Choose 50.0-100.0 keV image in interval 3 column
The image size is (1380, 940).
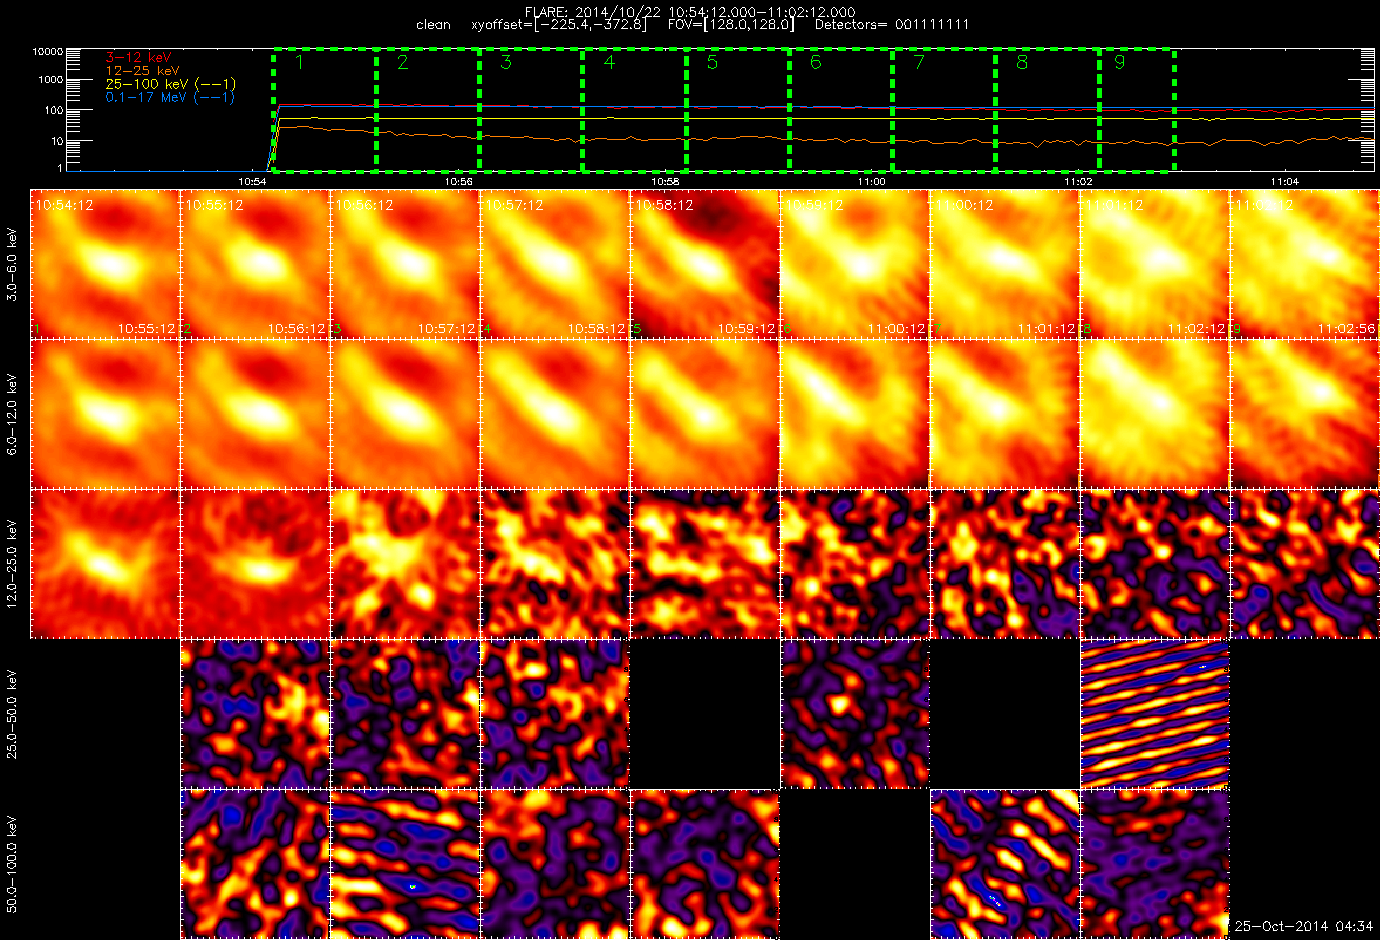[x=405, y=863]
